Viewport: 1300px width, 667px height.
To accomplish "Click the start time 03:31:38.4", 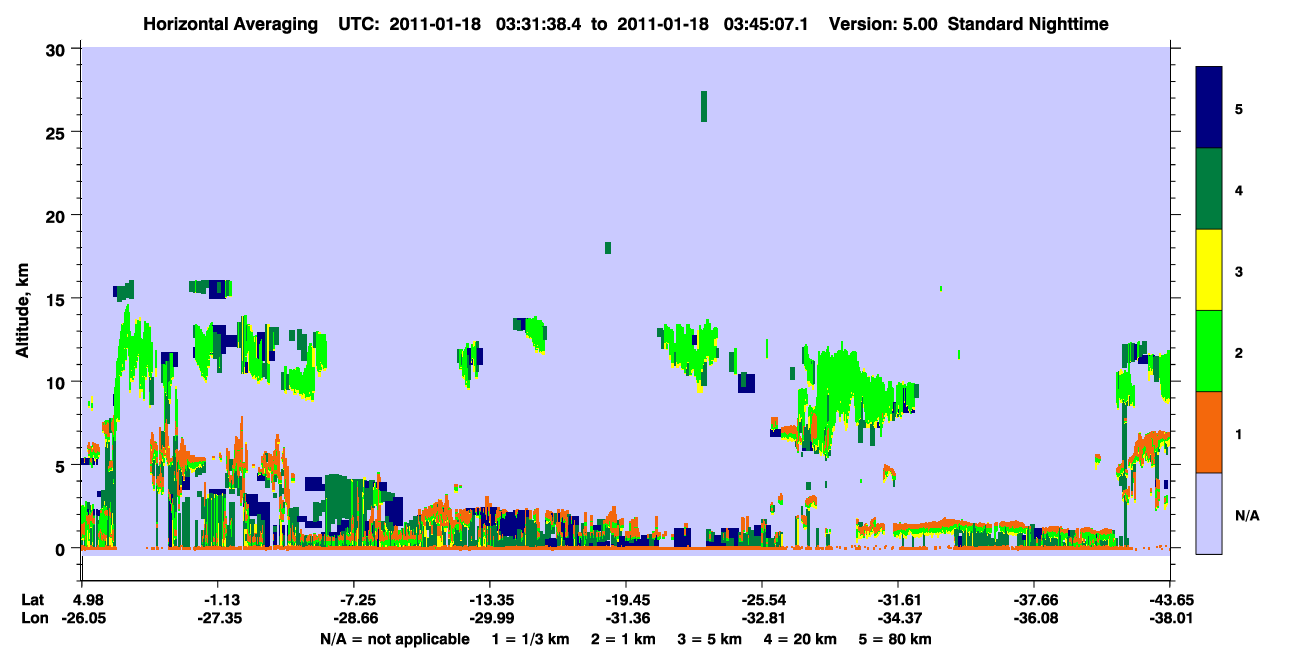I will pyautogui.click(x=539, y=23).
